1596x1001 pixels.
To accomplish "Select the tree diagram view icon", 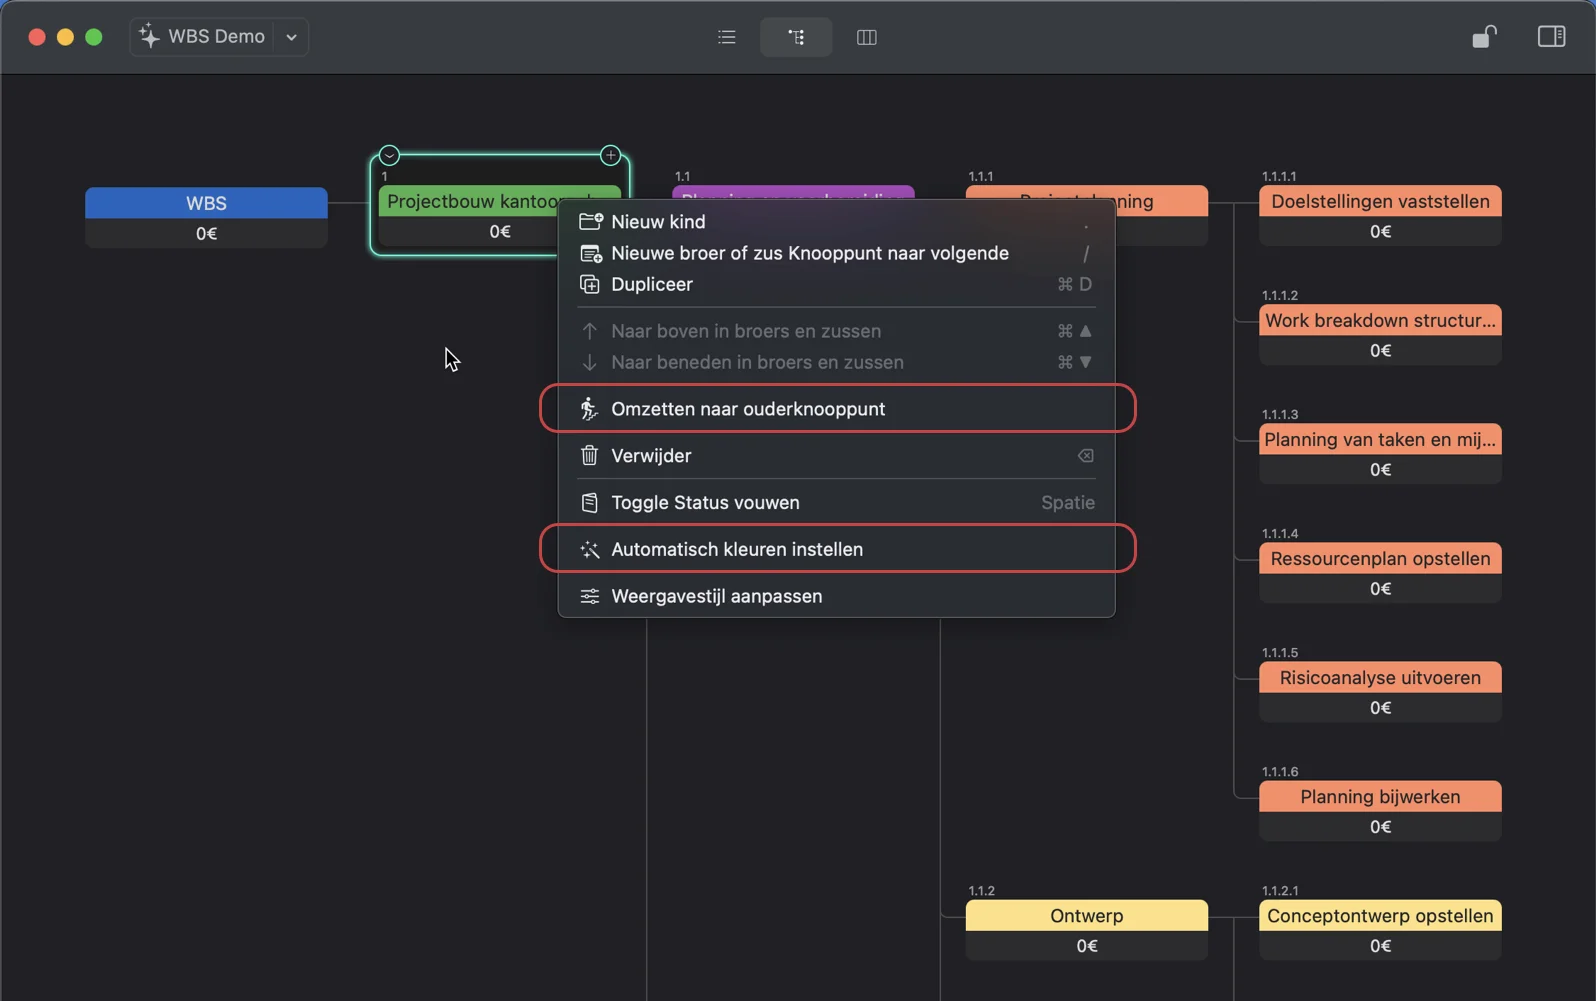I will tap(796, 37).
